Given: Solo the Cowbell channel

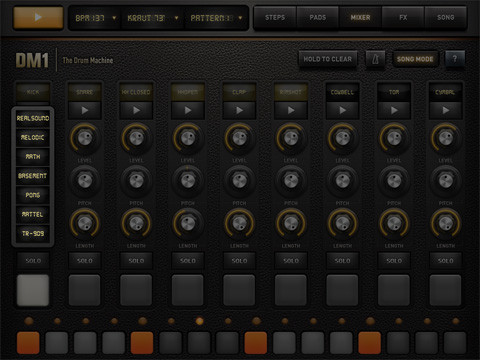Looking at the screenshot, I should click(x=343, y=261).
